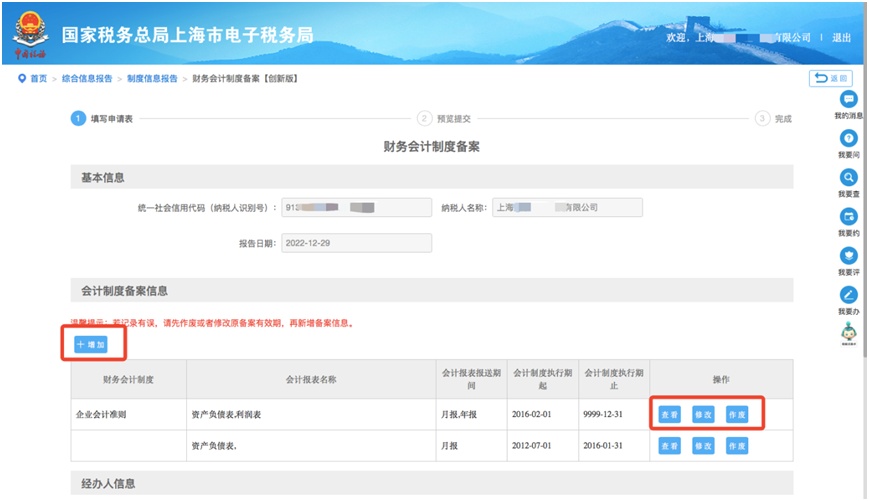Click the 财务会计制度 column header

129,380
